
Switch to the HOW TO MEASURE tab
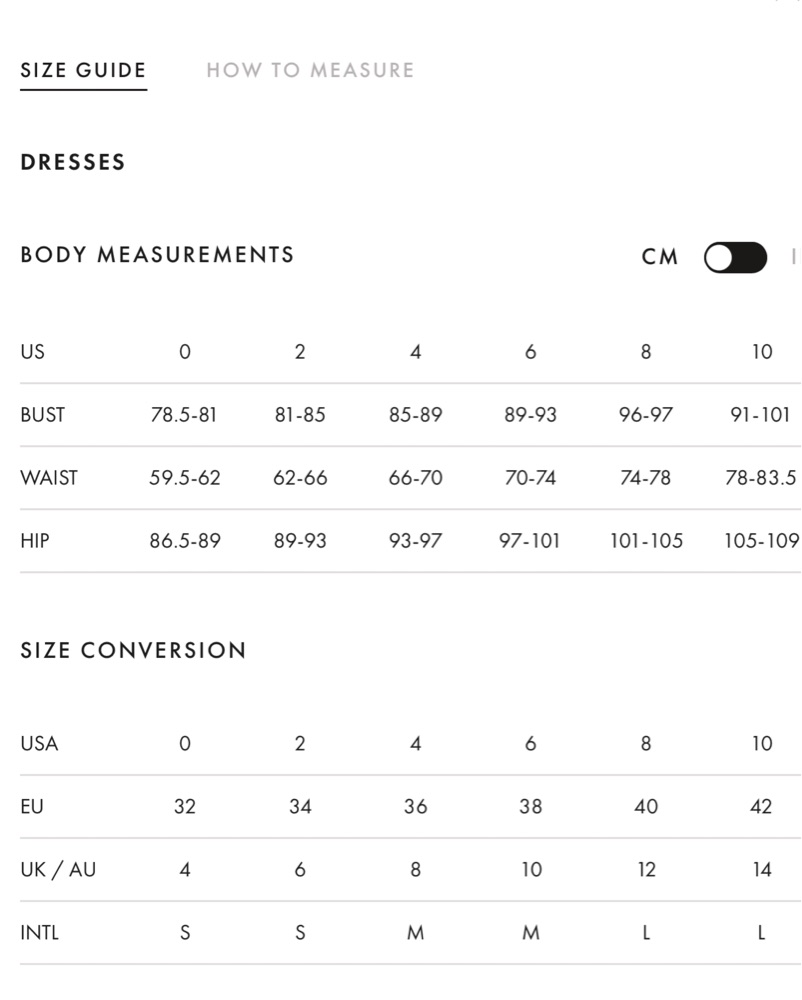pyautogui.click(x=310, y=70)
